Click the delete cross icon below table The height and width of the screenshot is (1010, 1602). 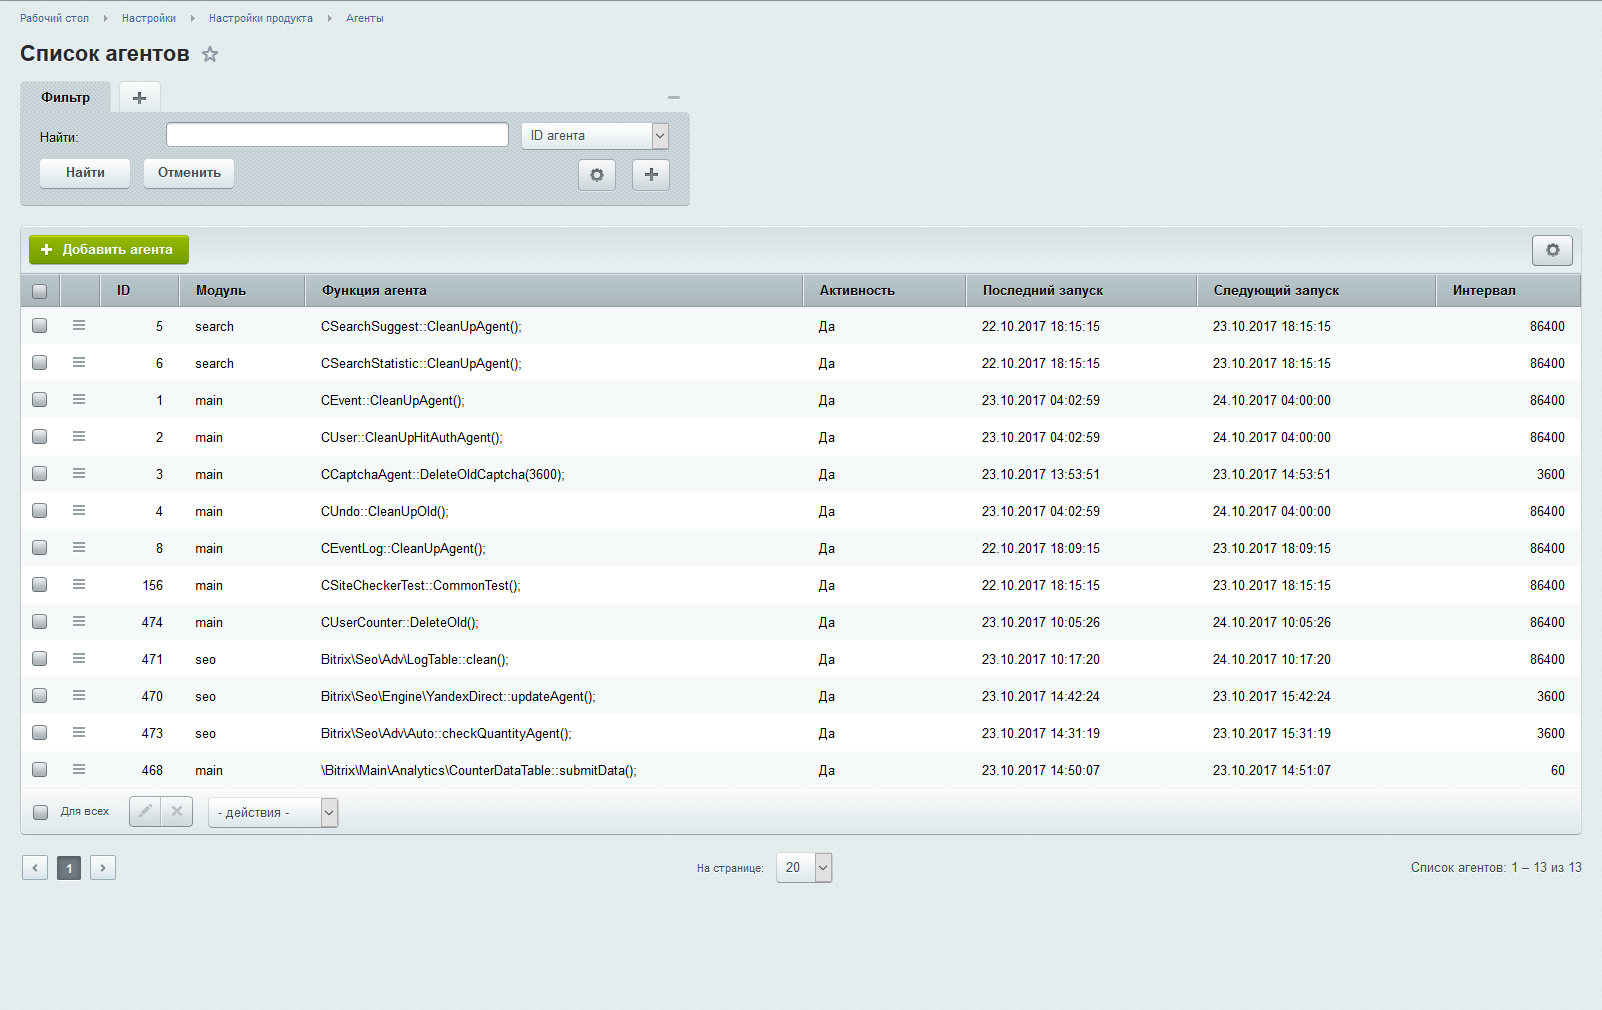(177, 812)
